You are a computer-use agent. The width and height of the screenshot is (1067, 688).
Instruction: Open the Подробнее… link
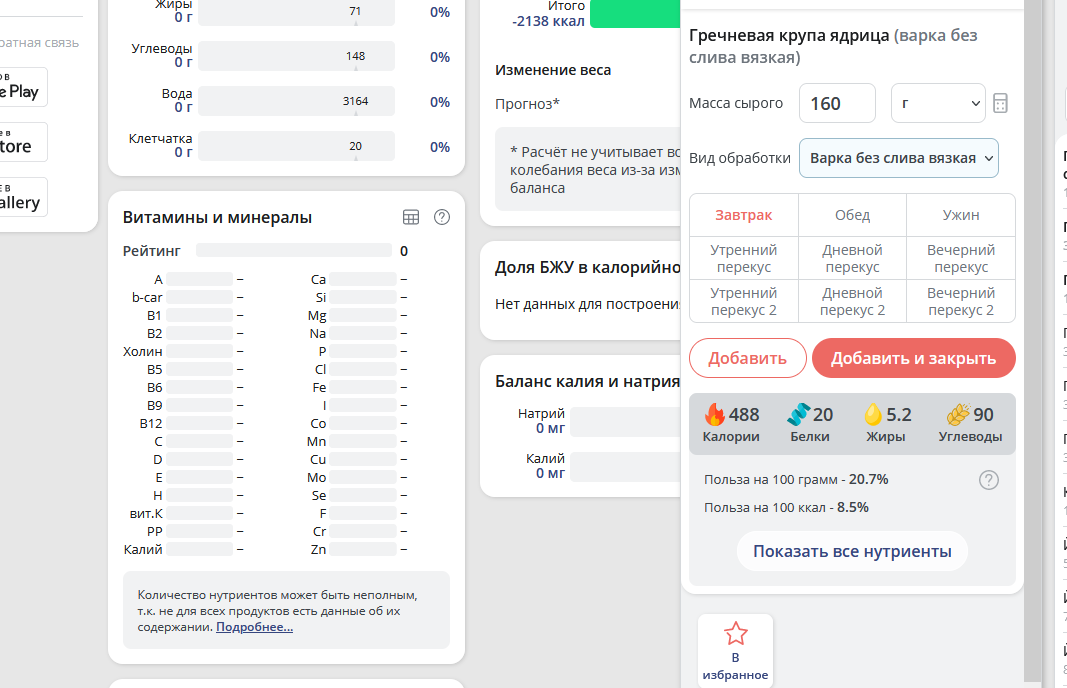point(255,627)
